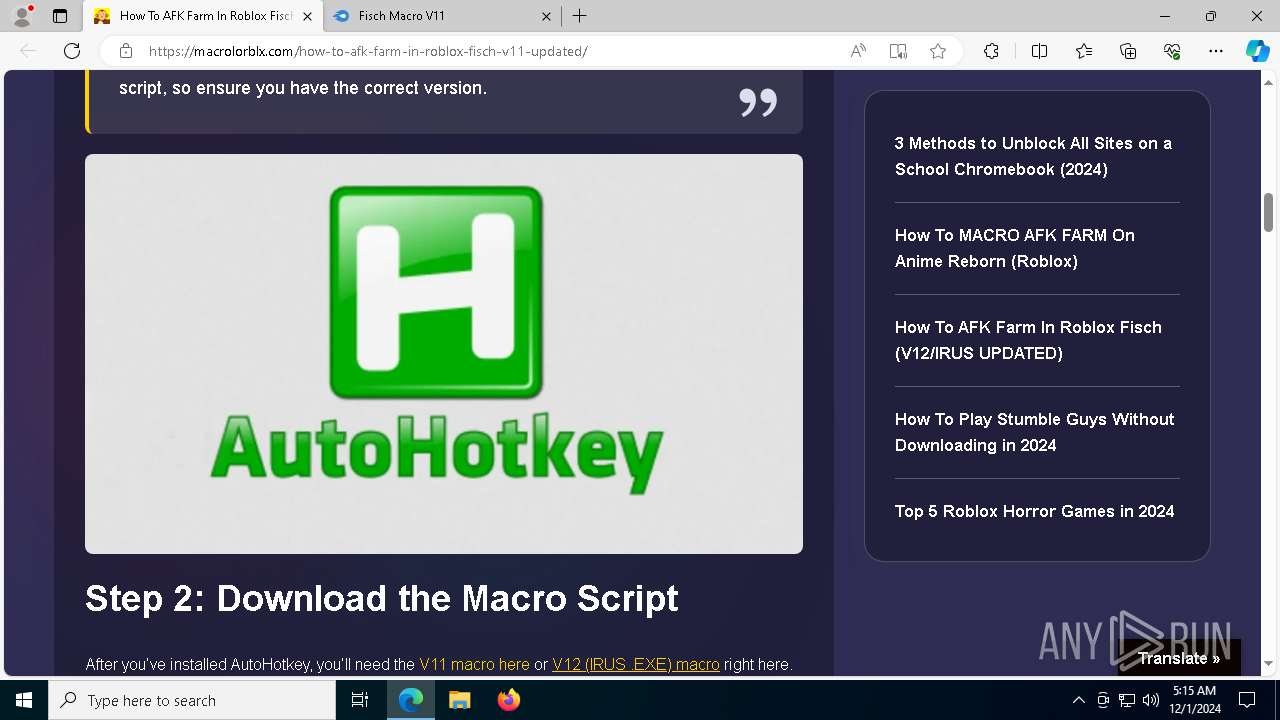Open the Favorites list
The height and width of the screenshot is (720, 1280).
1084,51
